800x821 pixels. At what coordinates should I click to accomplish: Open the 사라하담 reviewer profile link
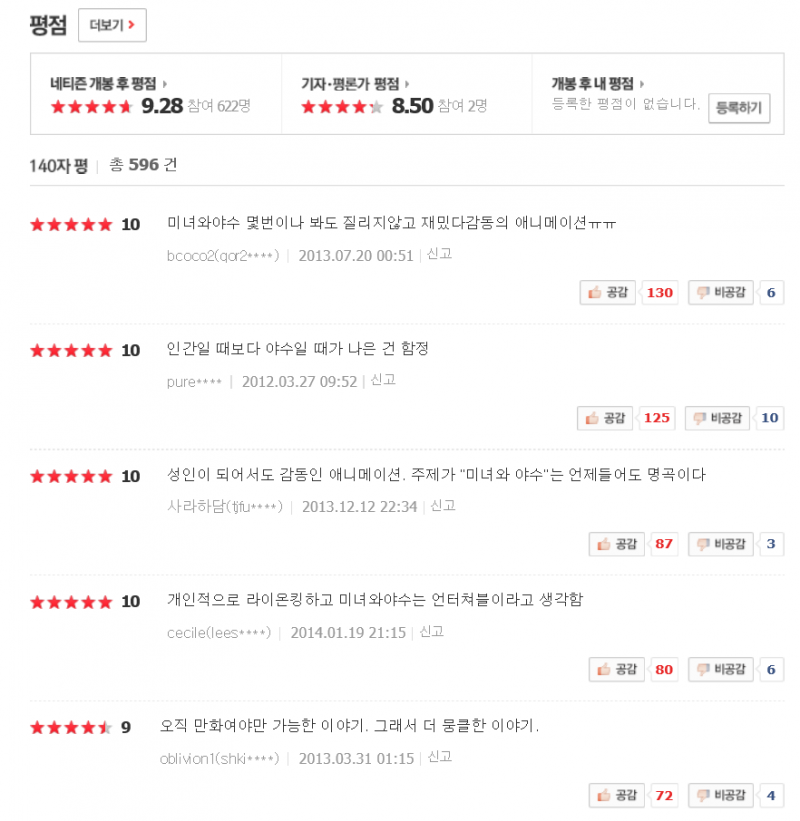pyautogui.click(x=224, y=506)
